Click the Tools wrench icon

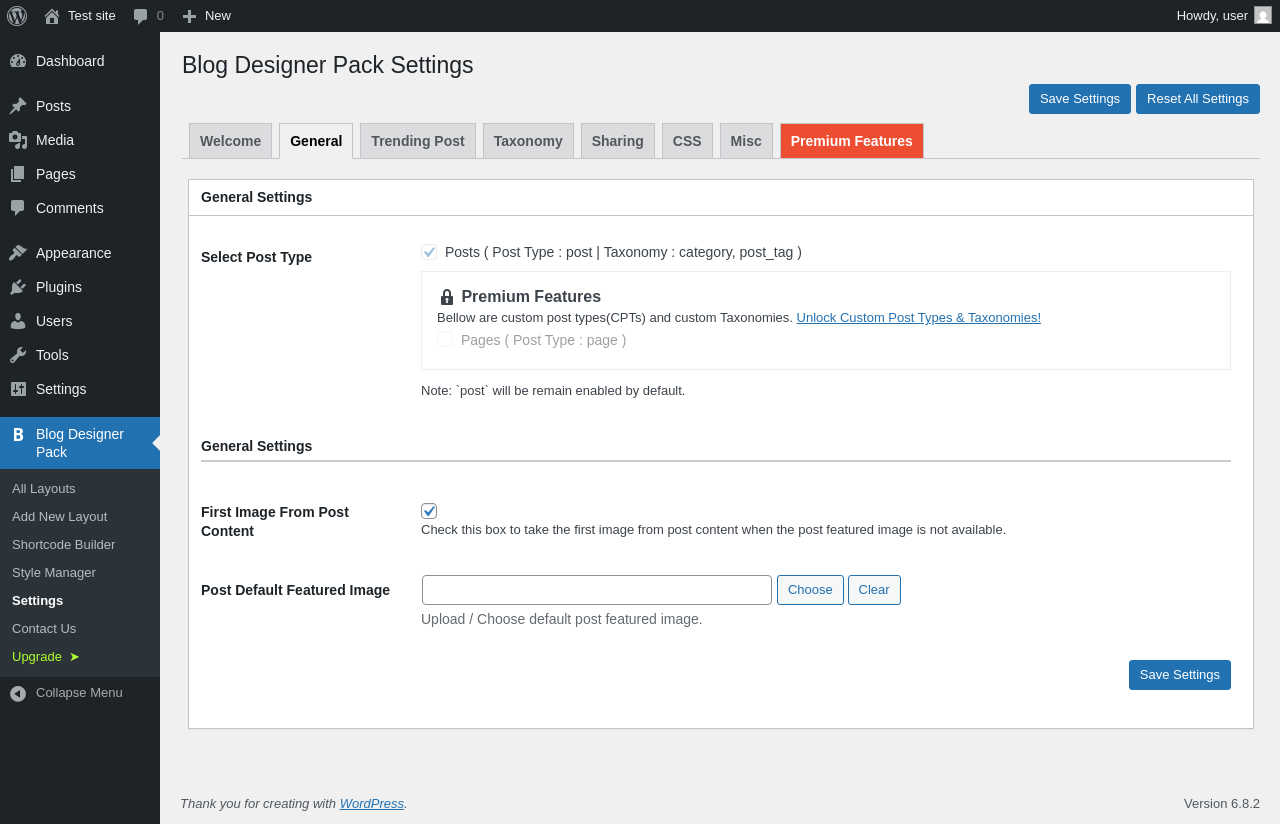pos(18,355)
